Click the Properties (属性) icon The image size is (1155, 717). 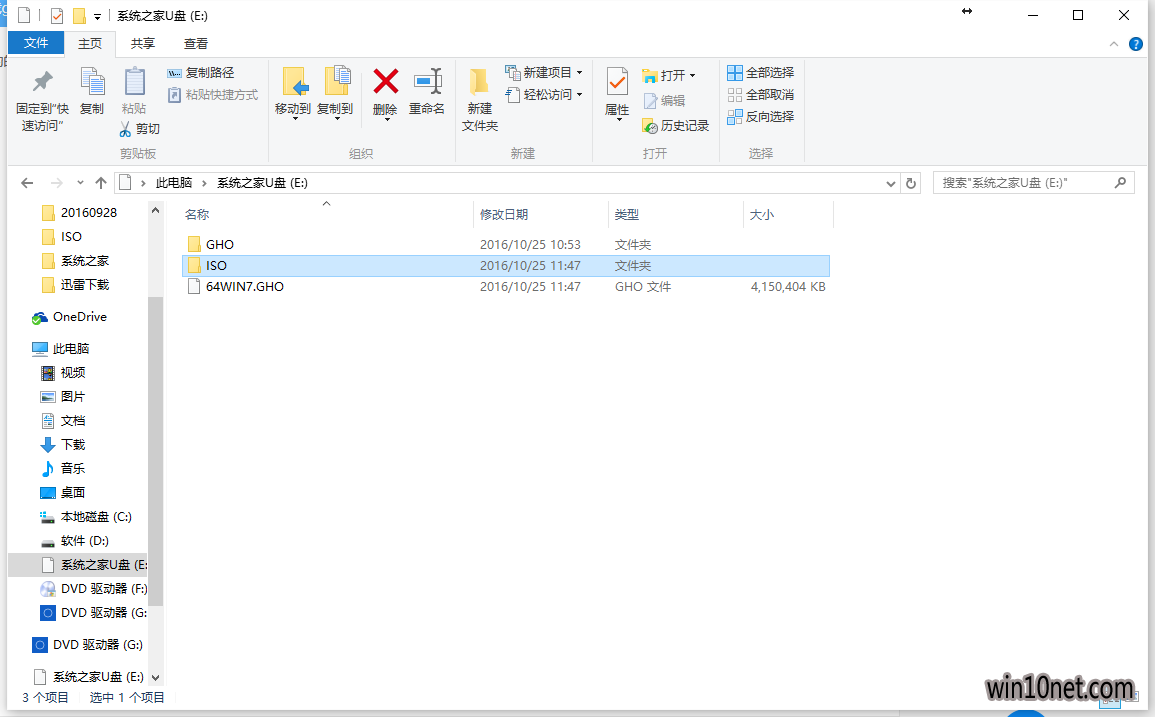tap(617, 83)
